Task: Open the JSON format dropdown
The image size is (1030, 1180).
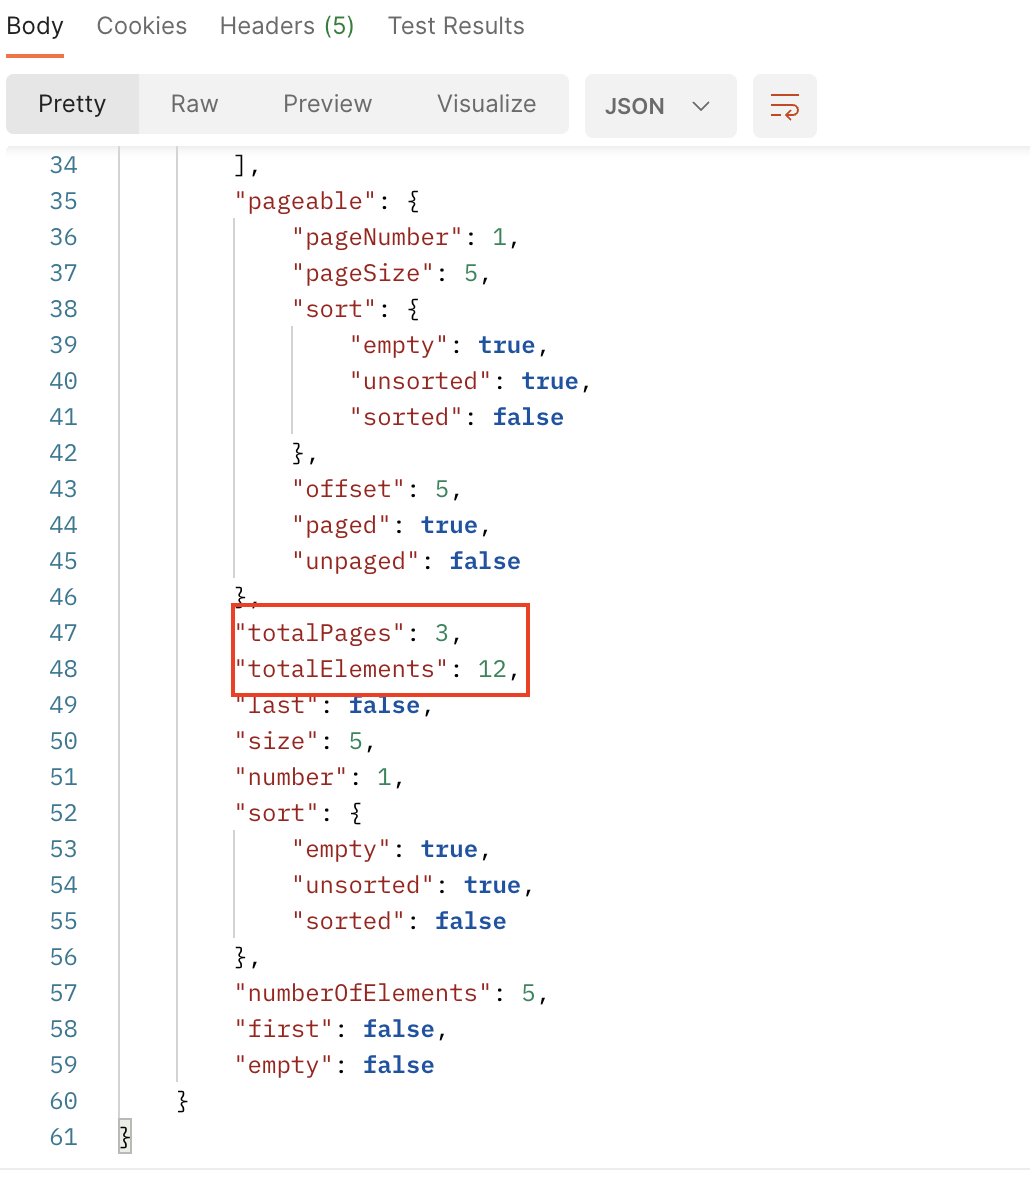Action: [660, 106]
